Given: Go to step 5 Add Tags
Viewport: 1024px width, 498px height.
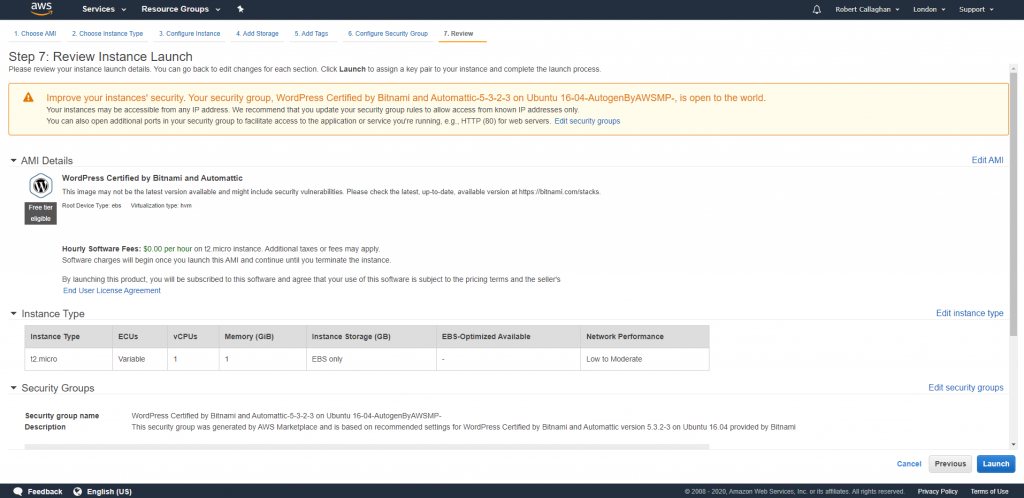Looking at the screenshot, I should point(311,33).
